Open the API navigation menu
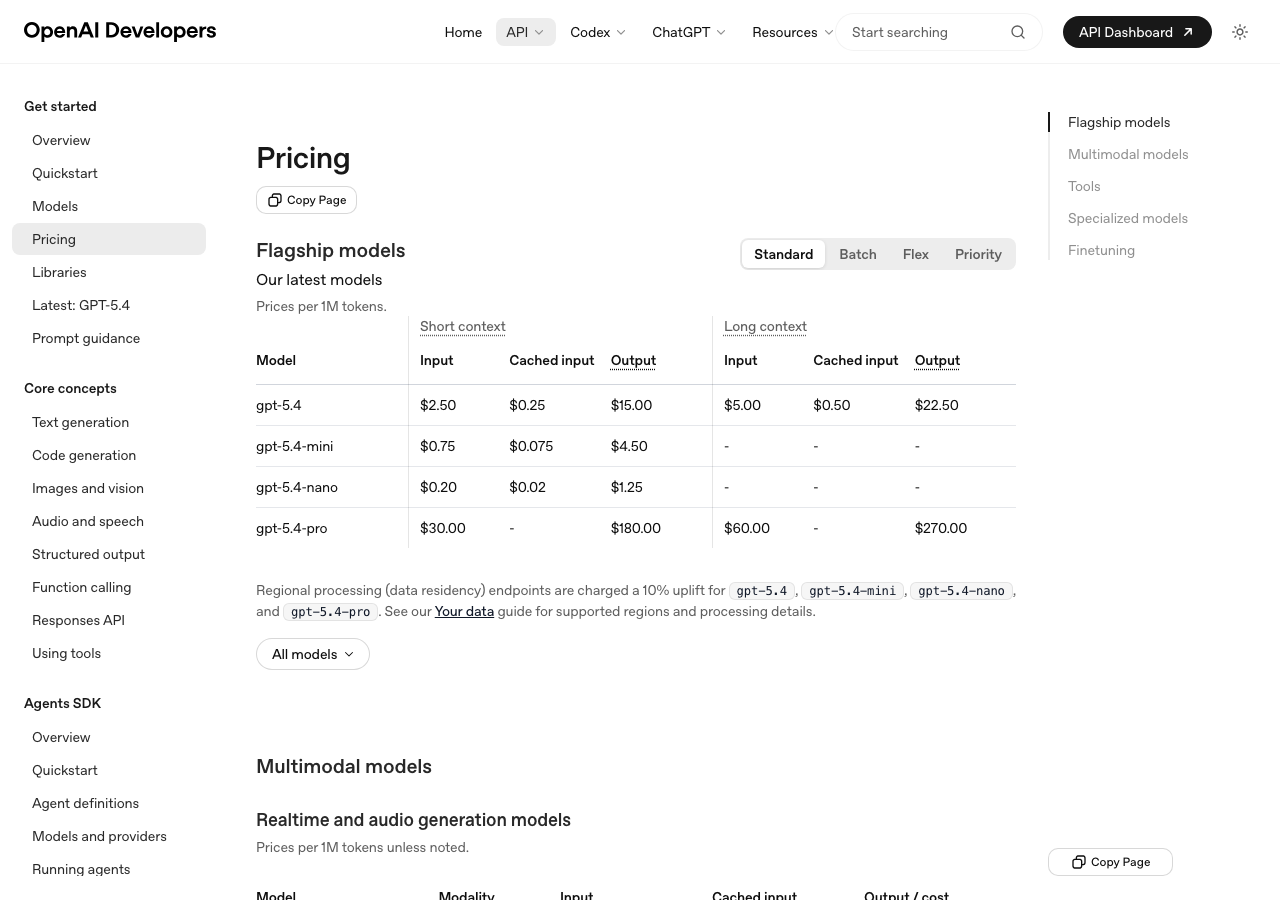 tap(525, 32)
